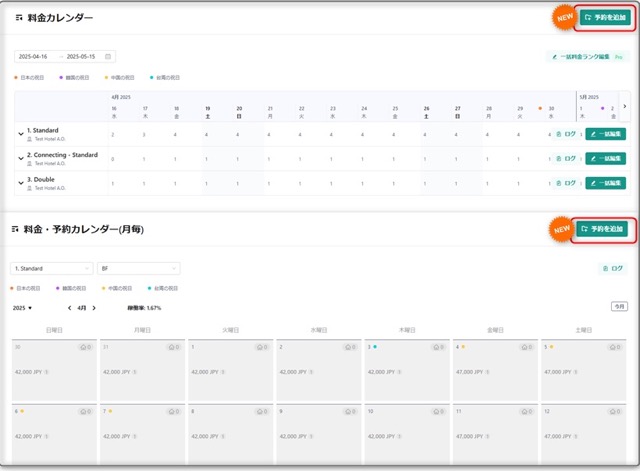The width and height of the screenshot is (640, 471).
Task: Expand the 2. Connecting - Standard row chevron
Action: click(x=21, y=158)
